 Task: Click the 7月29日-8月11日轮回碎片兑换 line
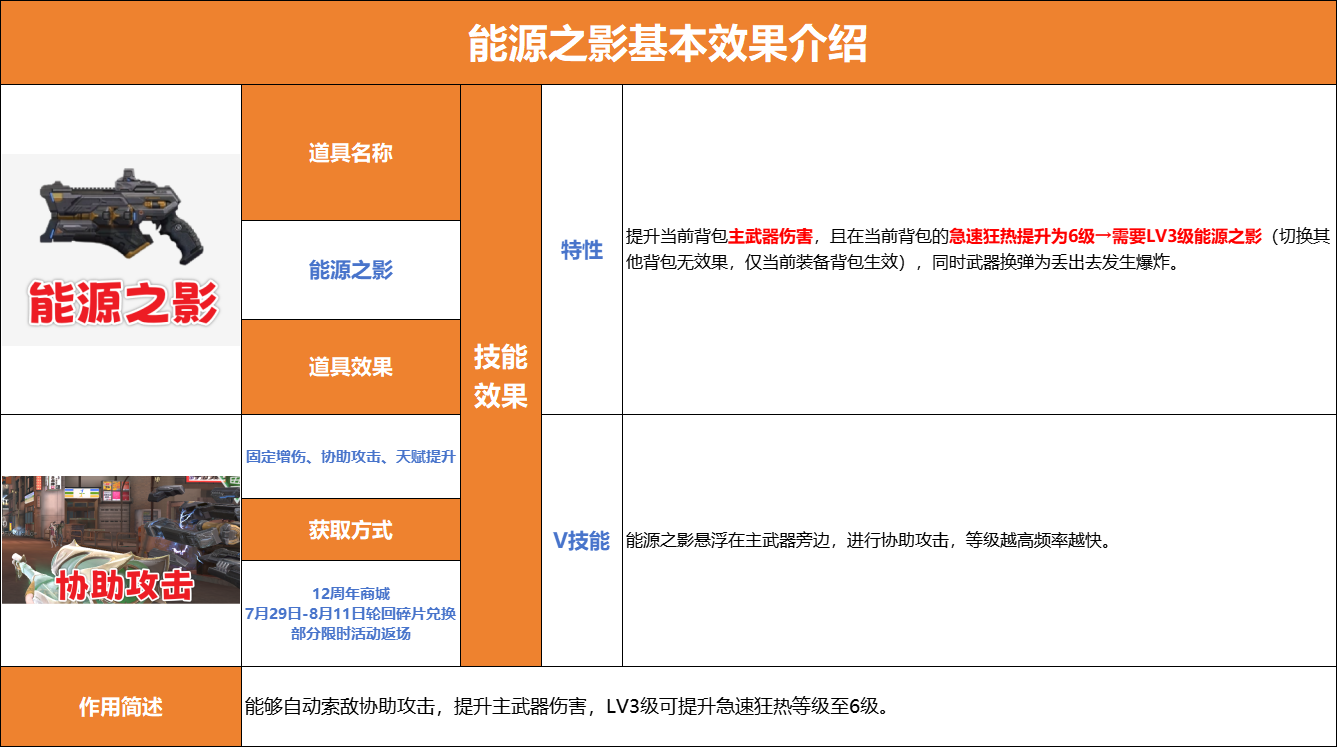351,613
